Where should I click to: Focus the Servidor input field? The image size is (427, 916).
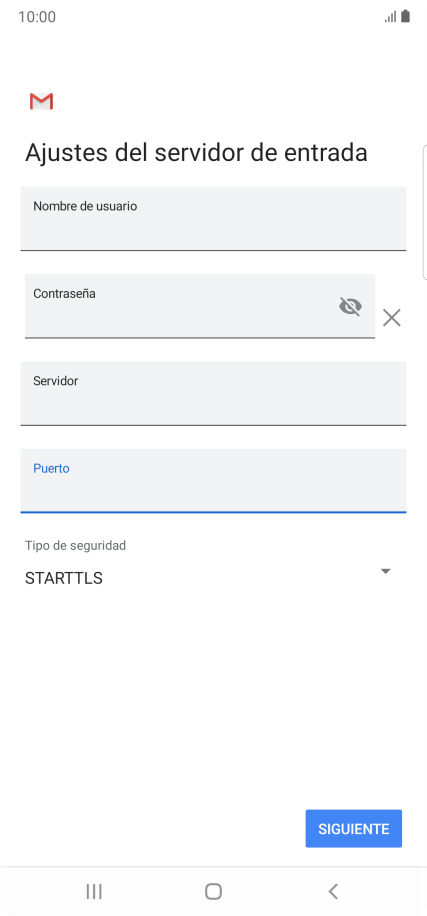213,393
